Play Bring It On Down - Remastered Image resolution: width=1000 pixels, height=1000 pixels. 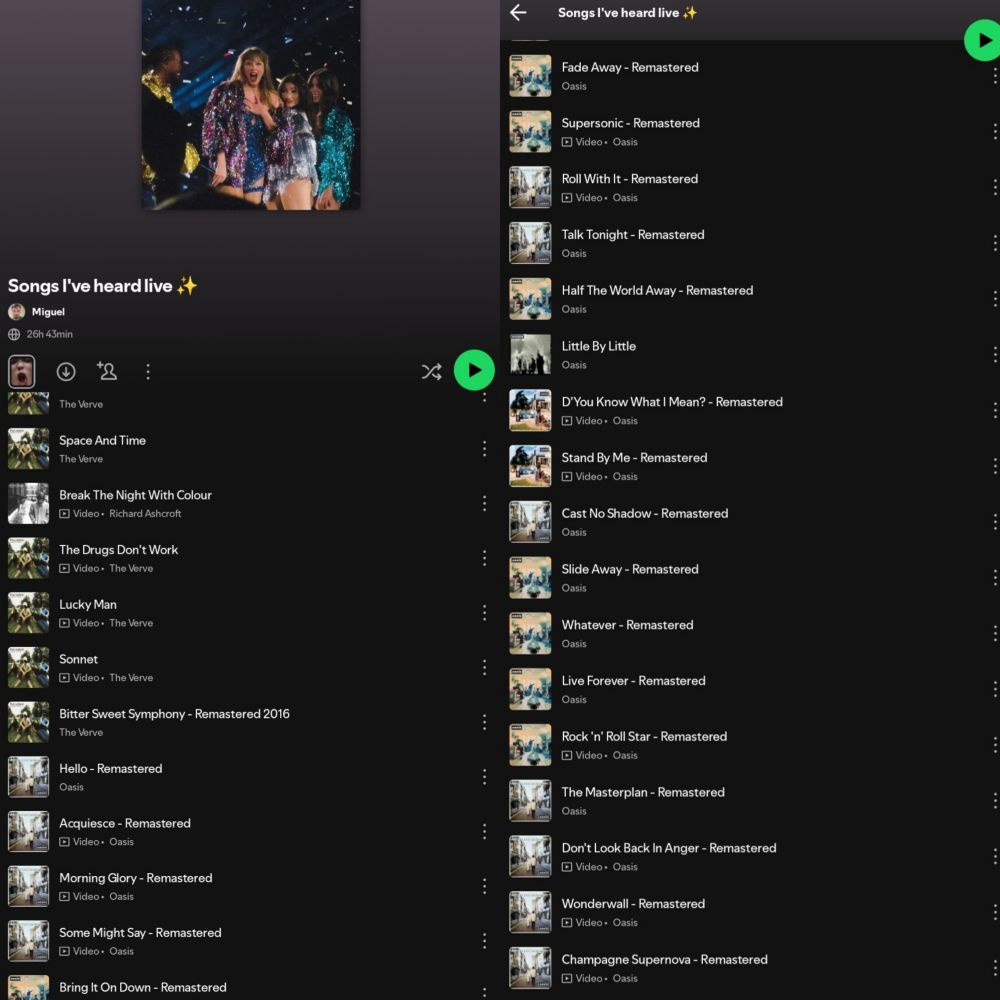249,987
